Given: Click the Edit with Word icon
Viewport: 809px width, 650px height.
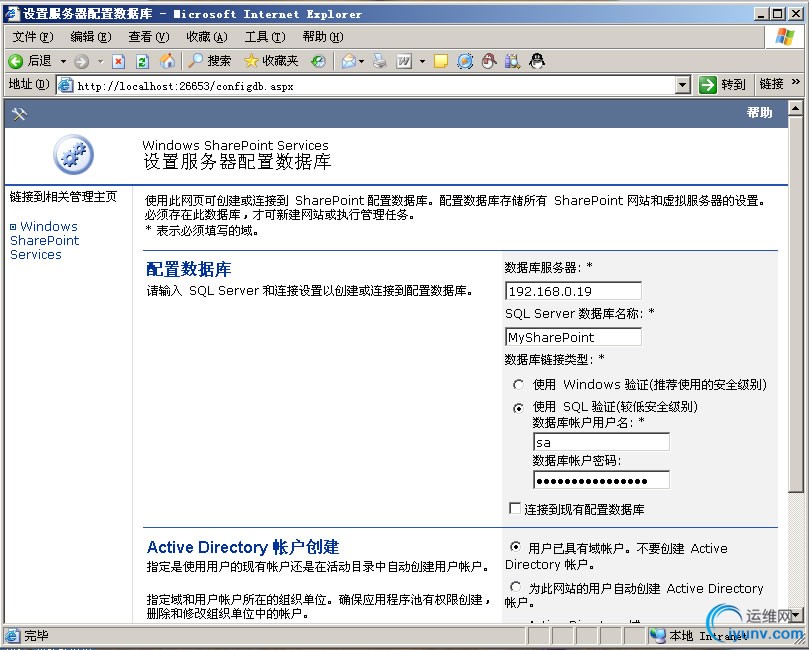Looking at the screenshot, I should [404, 61].
